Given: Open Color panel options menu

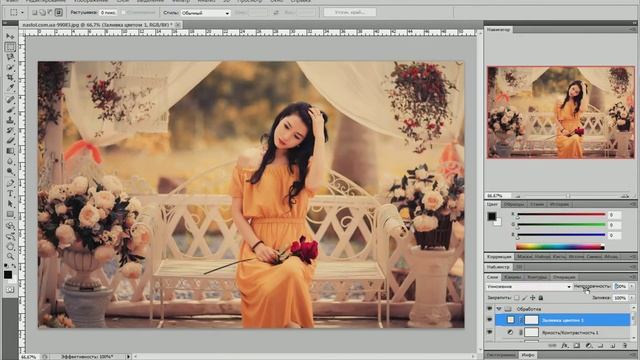Looking at the screenshot, I should pyautogui.click(x=633, y=204).
